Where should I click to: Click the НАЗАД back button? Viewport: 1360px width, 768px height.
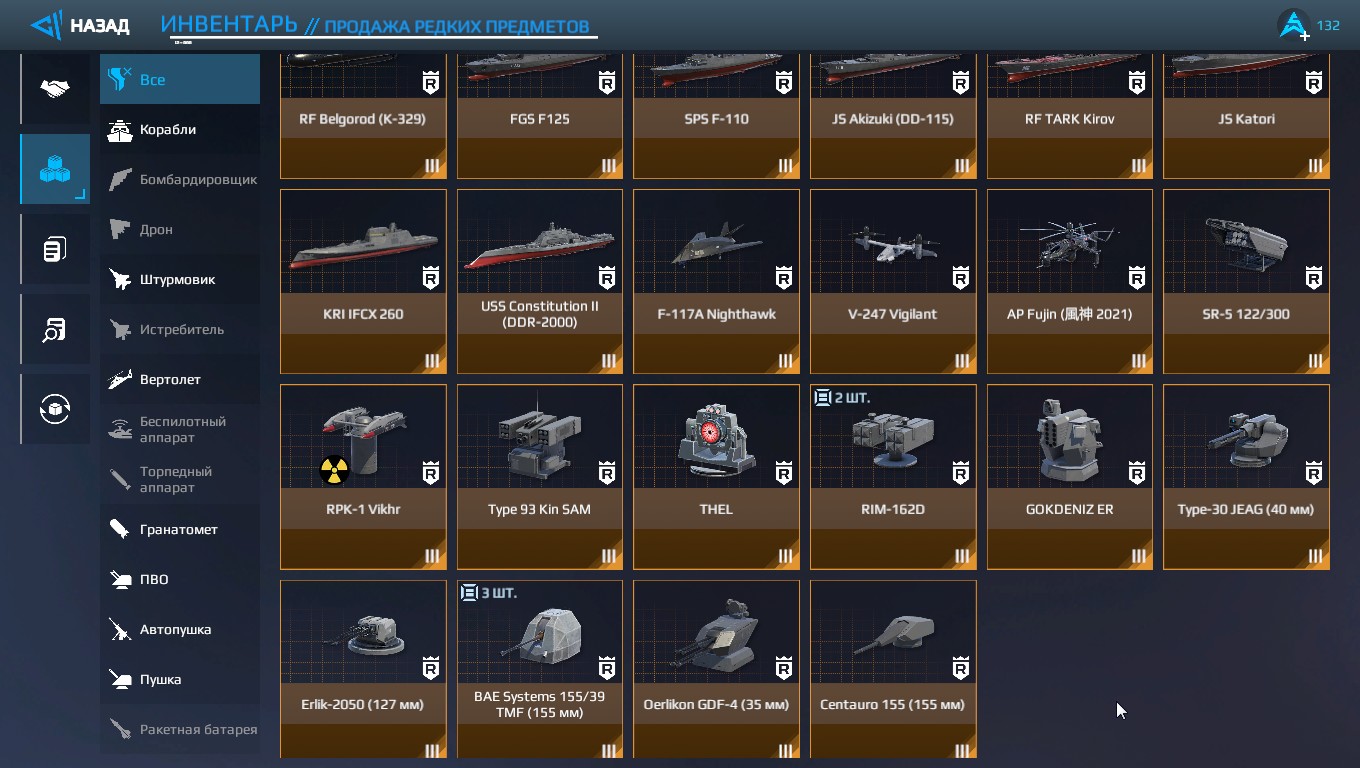coord(99,26)
